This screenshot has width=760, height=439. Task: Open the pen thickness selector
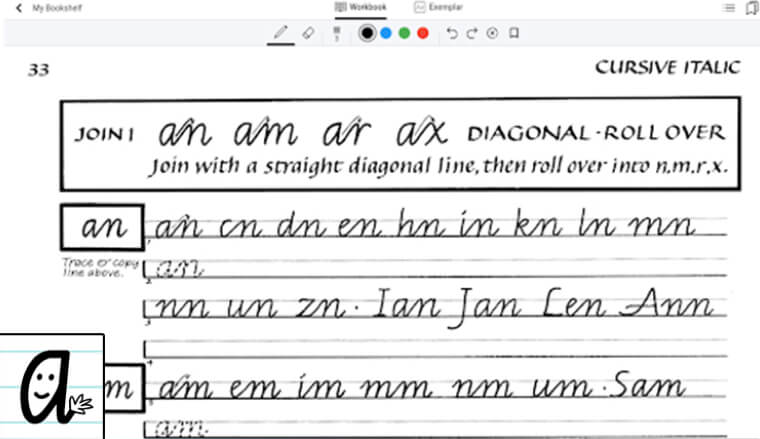[x=336, y=33]
